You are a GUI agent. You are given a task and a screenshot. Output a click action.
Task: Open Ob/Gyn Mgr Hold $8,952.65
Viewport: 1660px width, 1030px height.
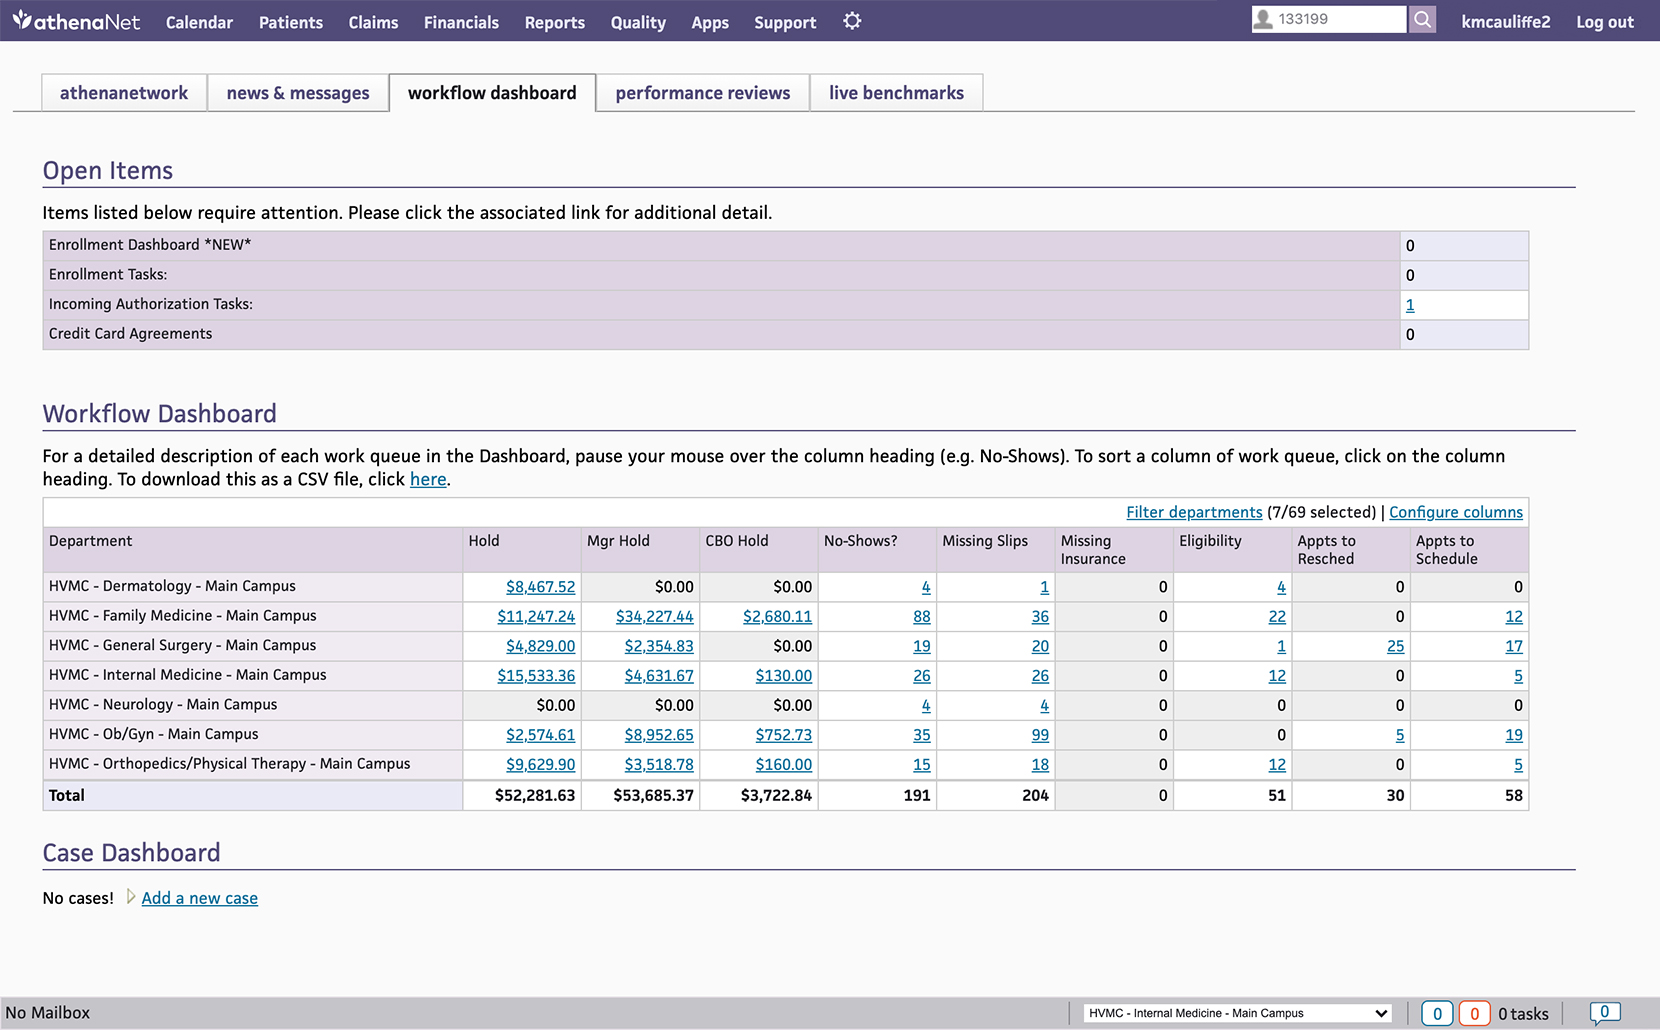tap(659, 735)
